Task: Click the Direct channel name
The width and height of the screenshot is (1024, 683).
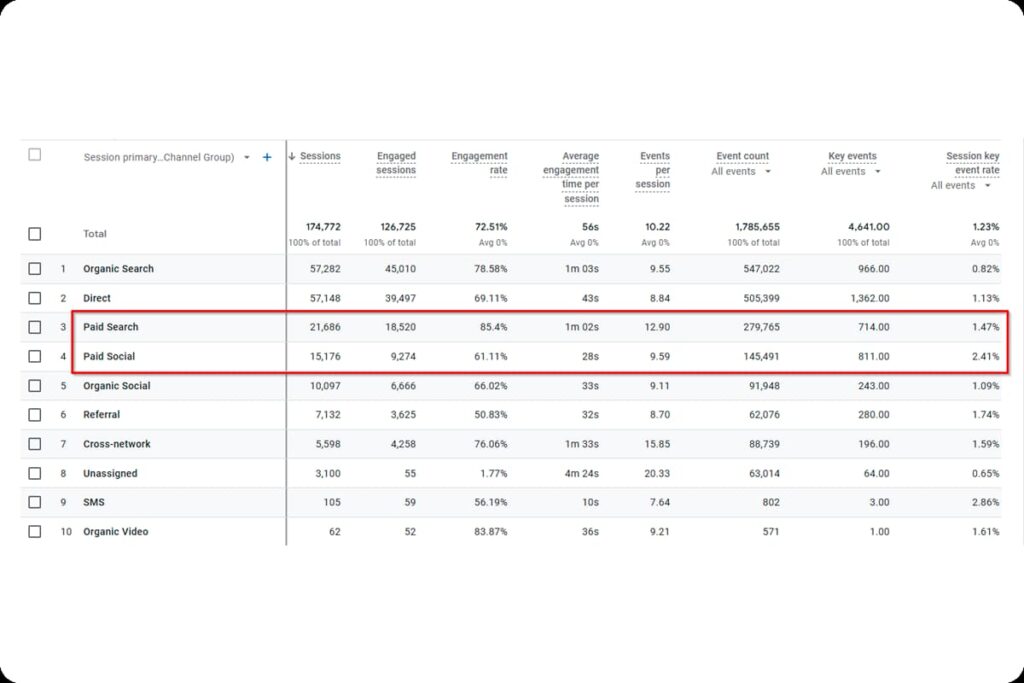Action: click(97, 298)
